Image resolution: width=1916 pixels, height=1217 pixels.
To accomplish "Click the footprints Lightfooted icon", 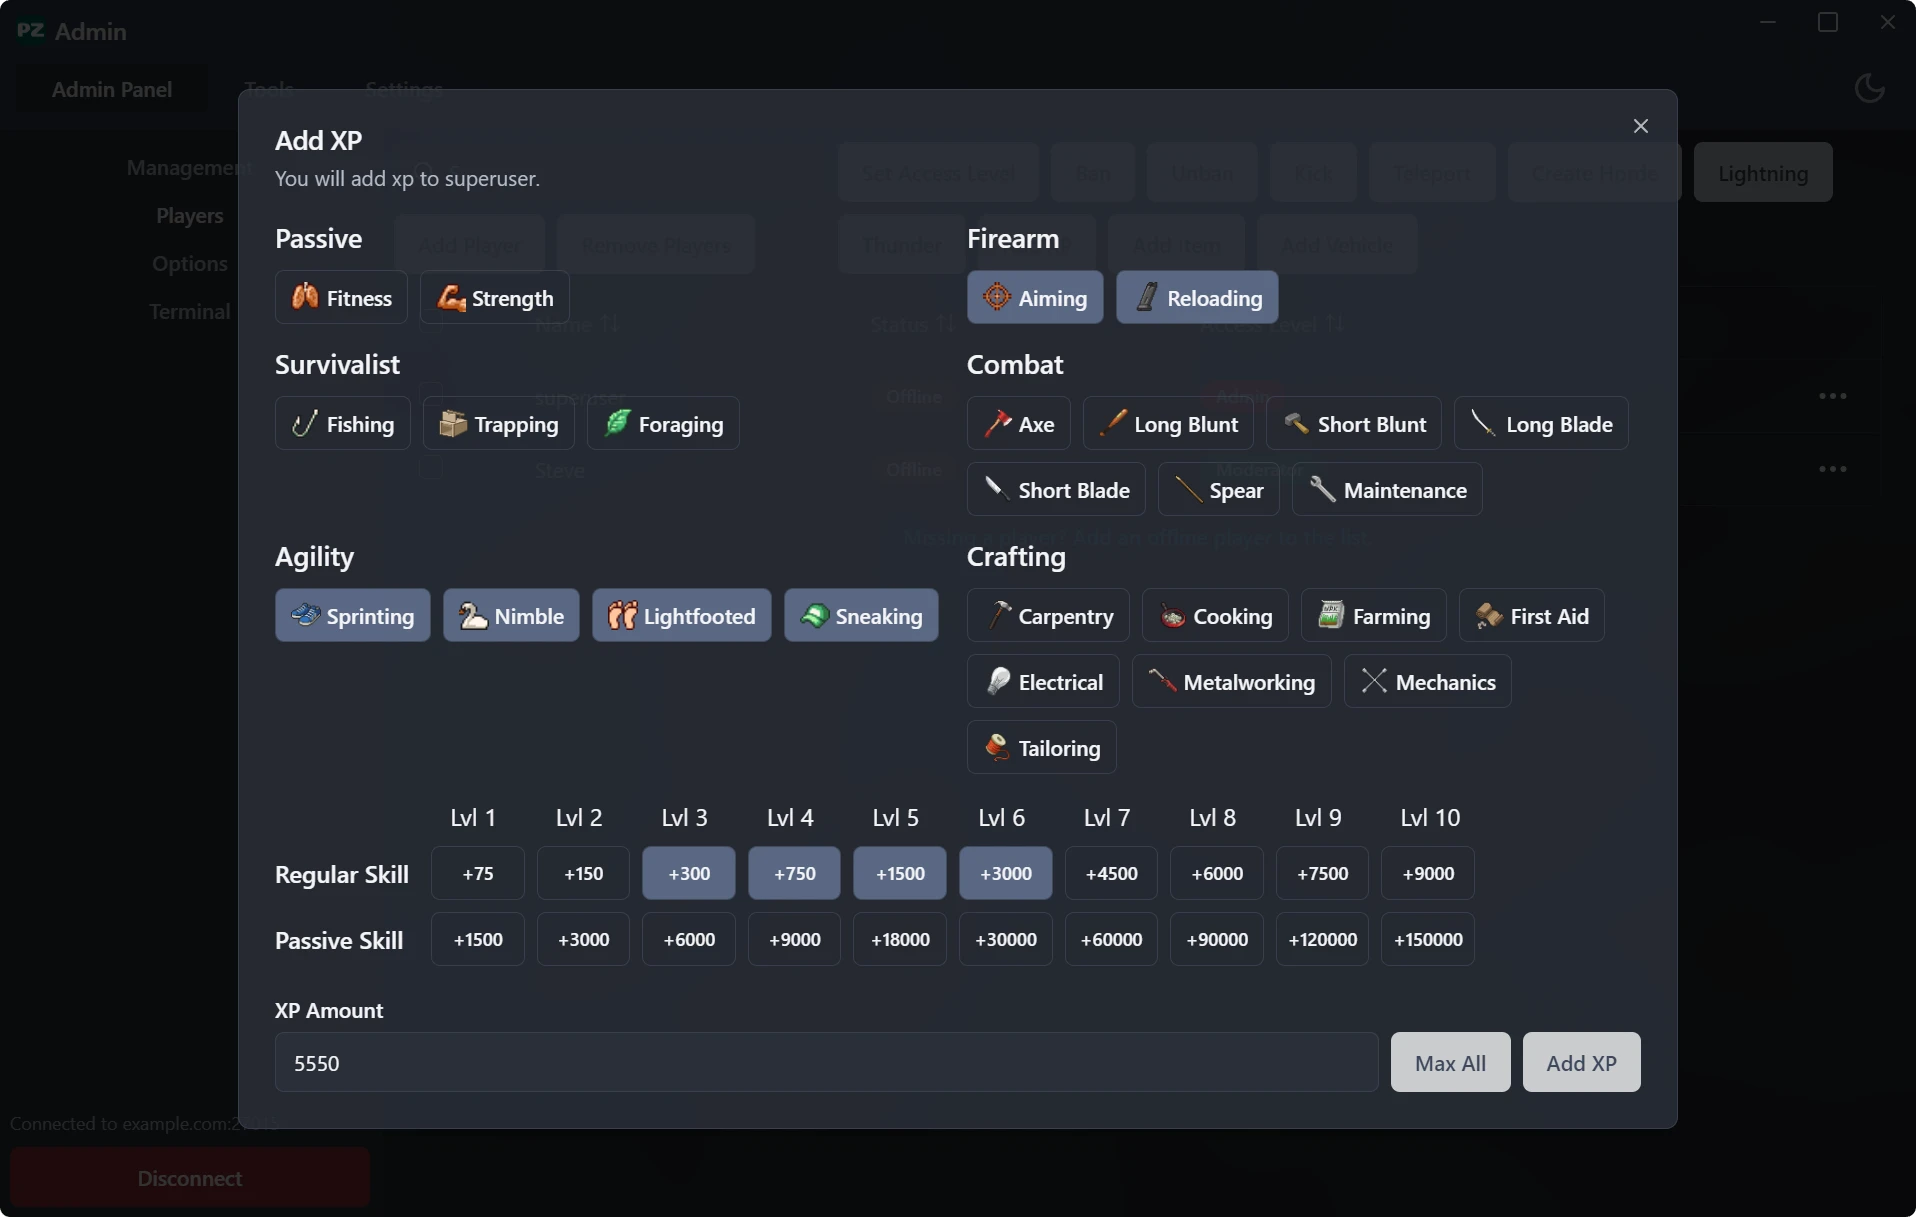I will pyautogui.click(x=622, y=616).
